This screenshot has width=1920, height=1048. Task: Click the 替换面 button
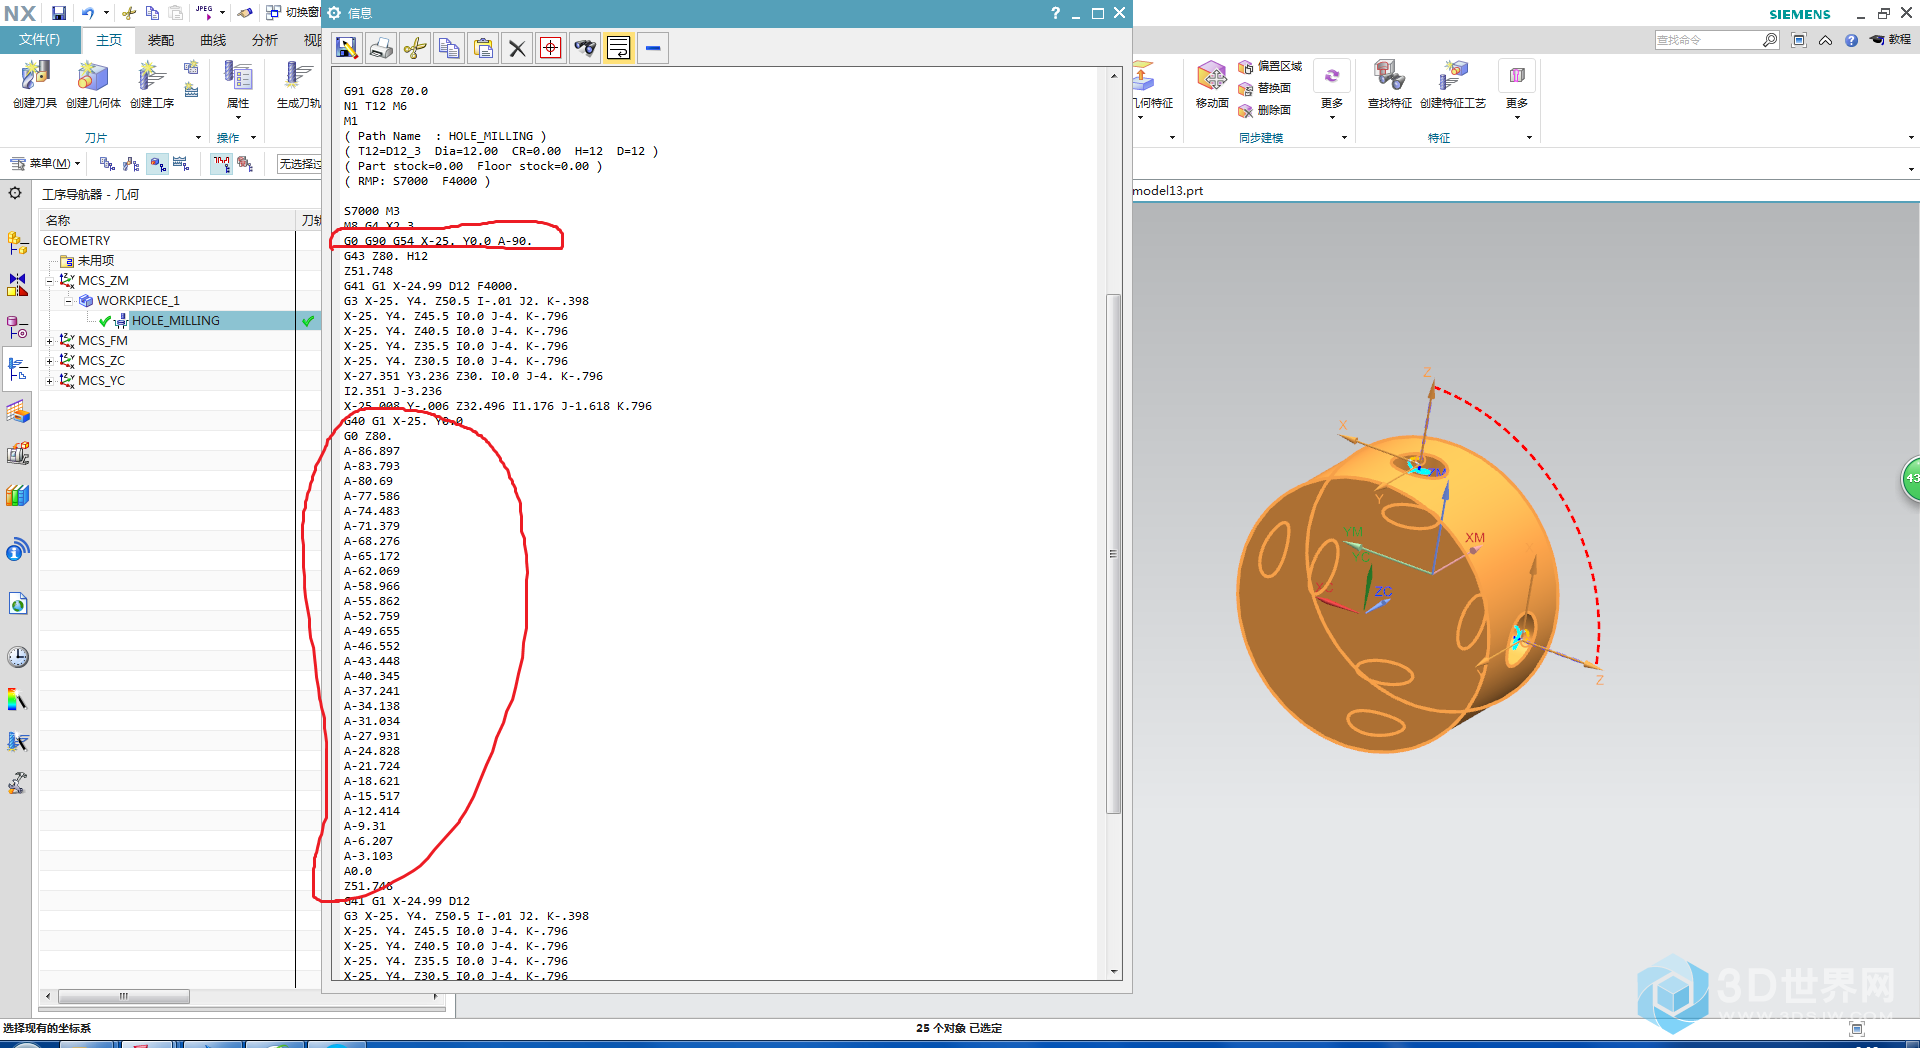[x=1264, y=88]
